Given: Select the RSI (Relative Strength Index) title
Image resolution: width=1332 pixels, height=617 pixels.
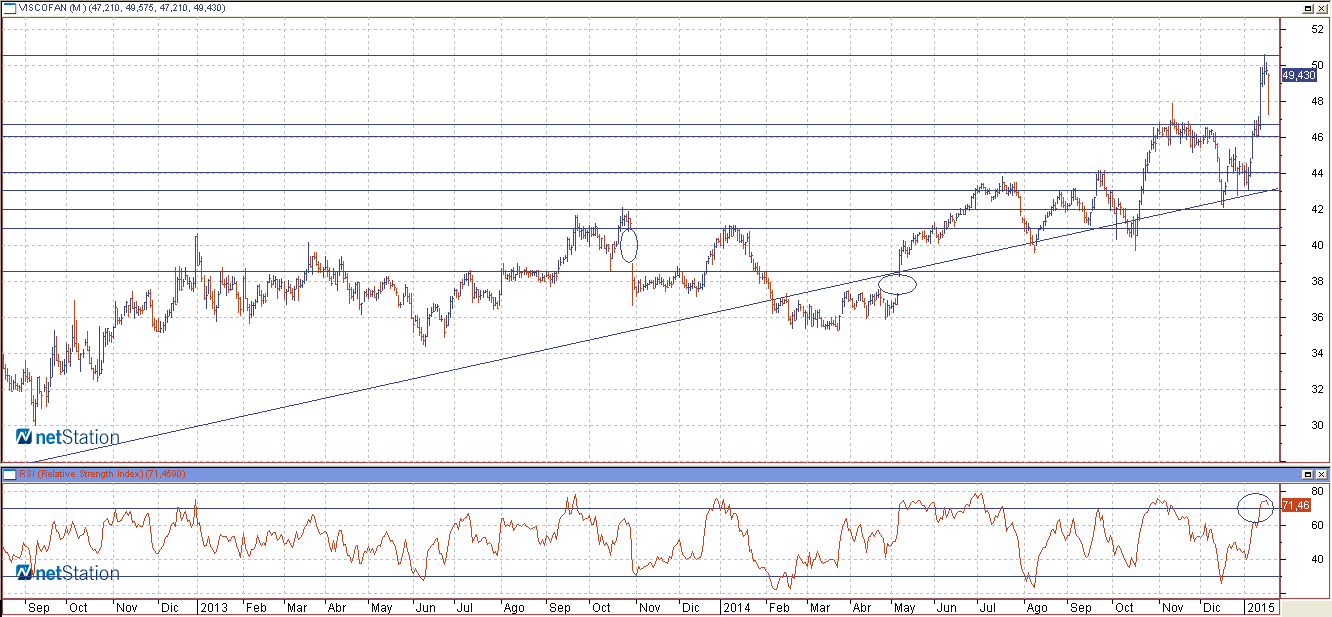Looking at the screenshot, I should coord(82,473).
